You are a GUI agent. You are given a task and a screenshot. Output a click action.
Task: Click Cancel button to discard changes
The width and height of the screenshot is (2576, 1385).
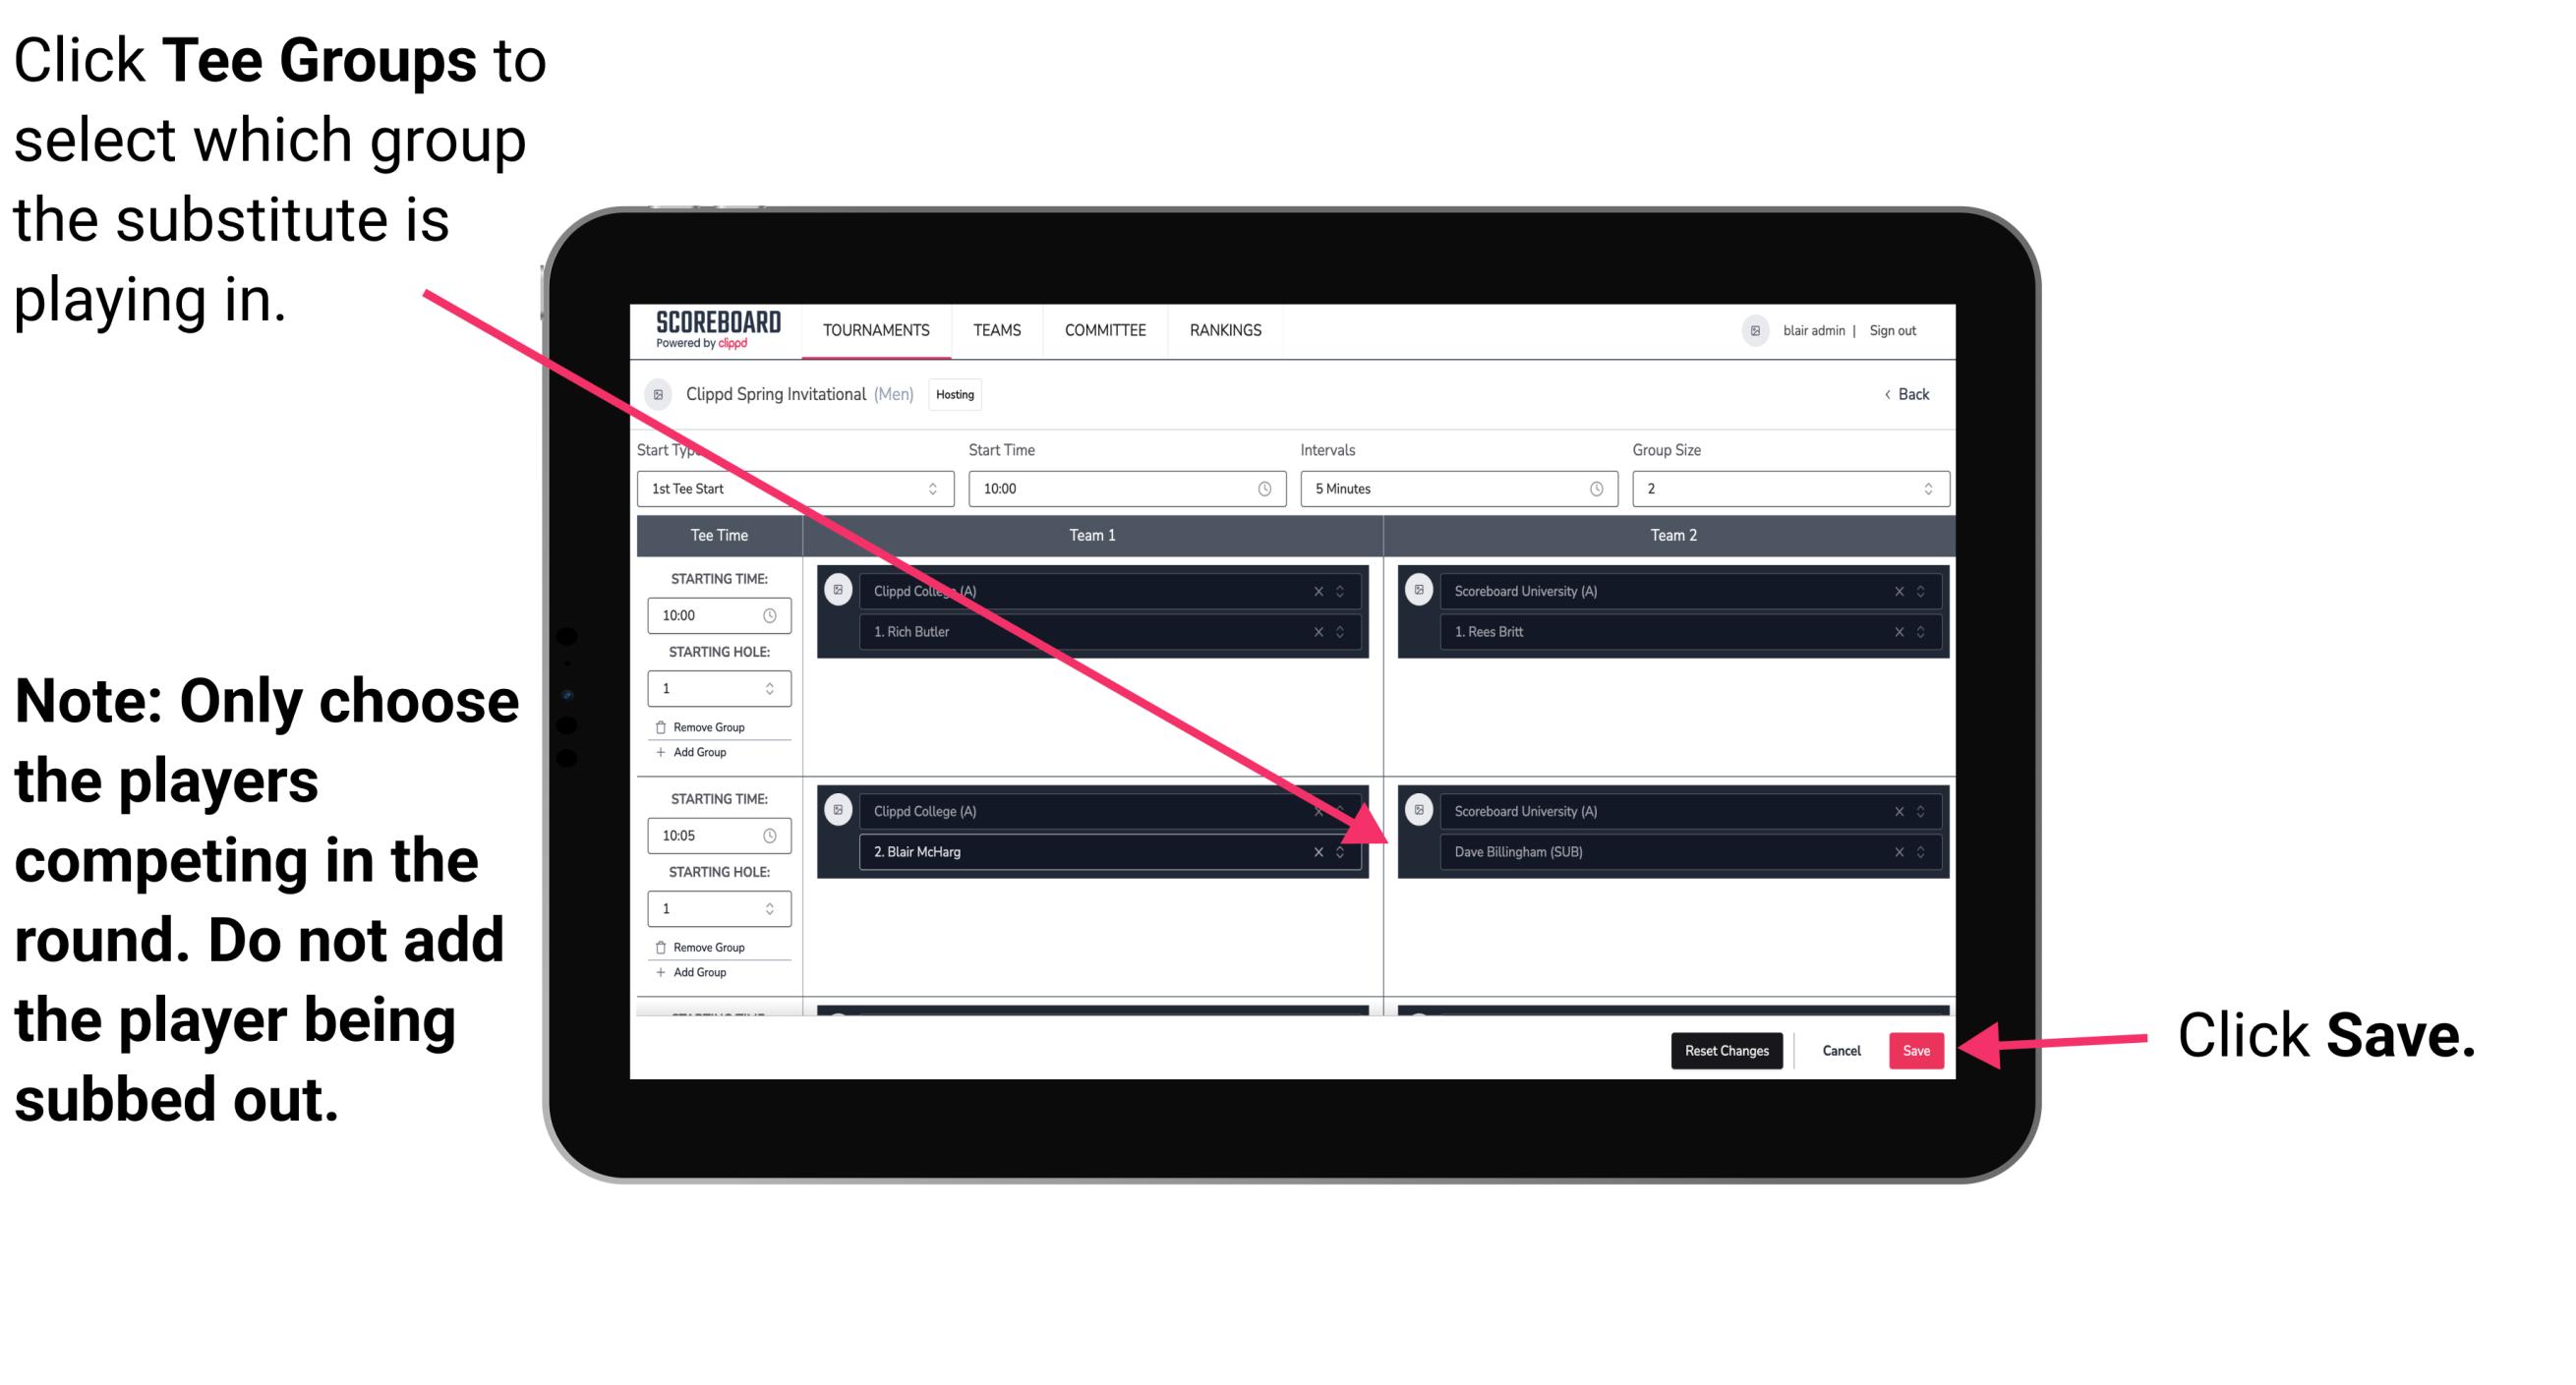[x=1843, y=1051]
